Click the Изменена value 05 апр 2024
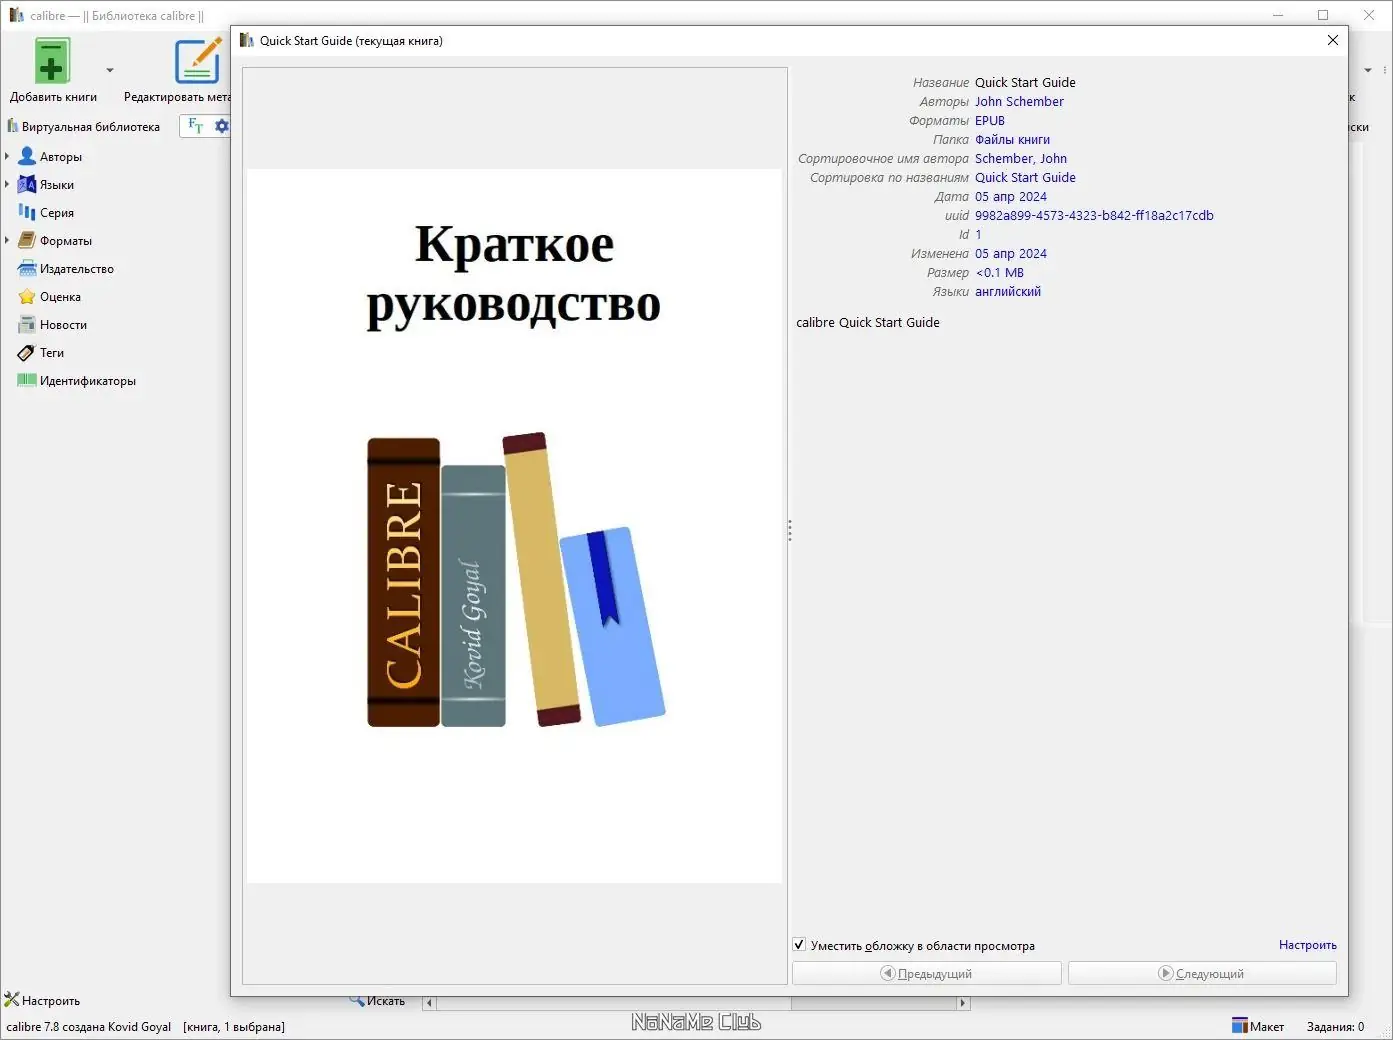Screen dimensions: 1393x1040 1011,254
